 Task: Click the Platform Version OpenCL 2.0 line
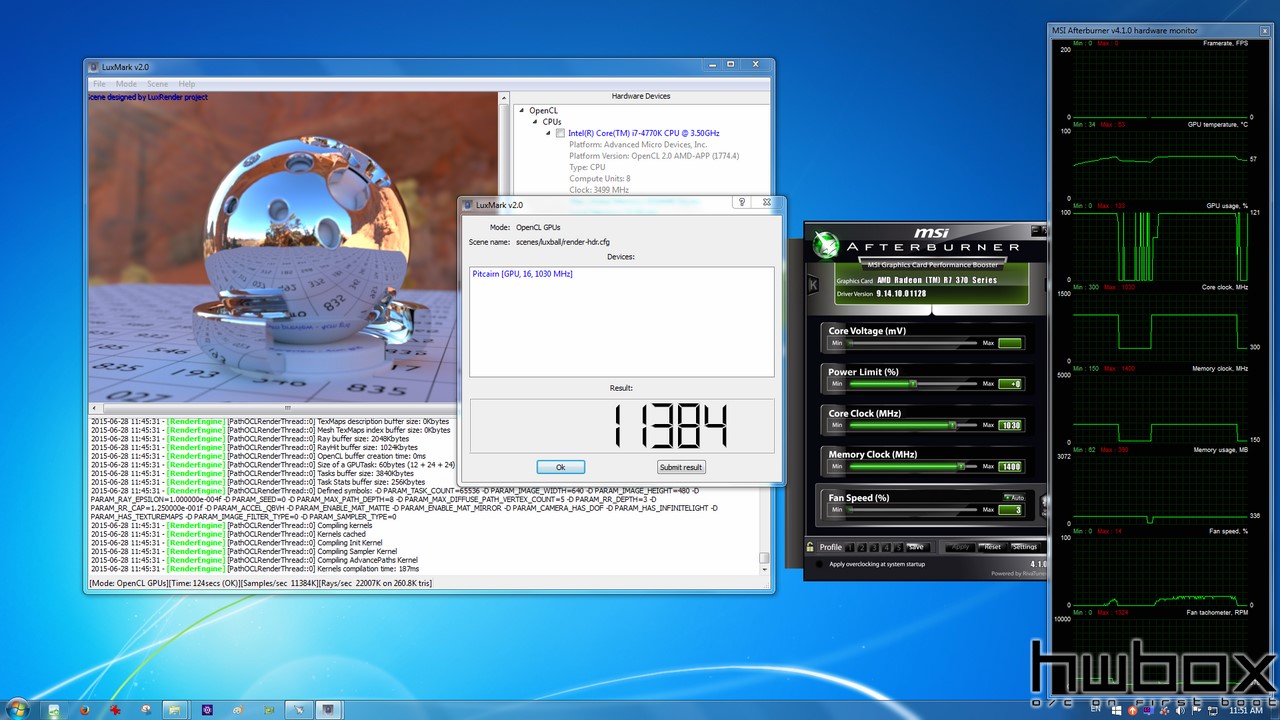click(x=654, y=156)
